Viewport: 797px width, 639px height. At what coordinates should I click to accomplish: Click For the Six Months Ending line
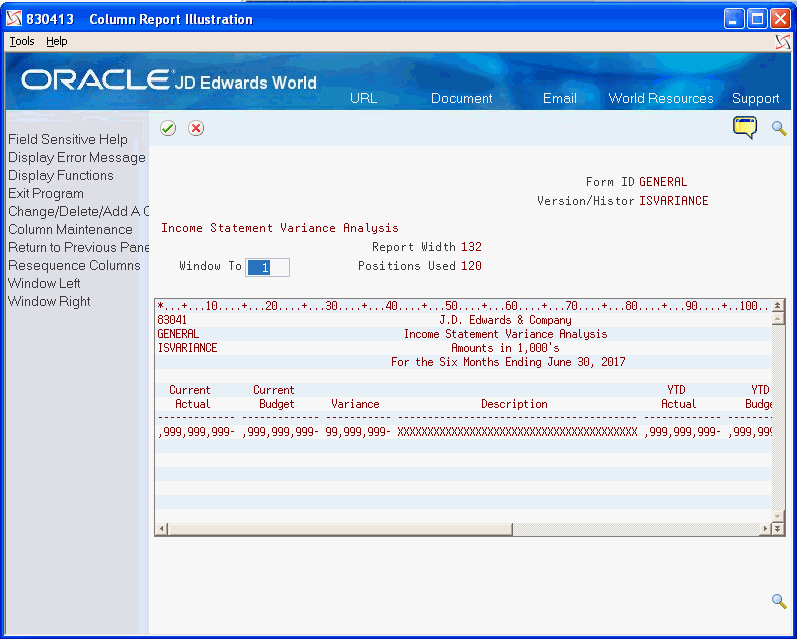508,362
